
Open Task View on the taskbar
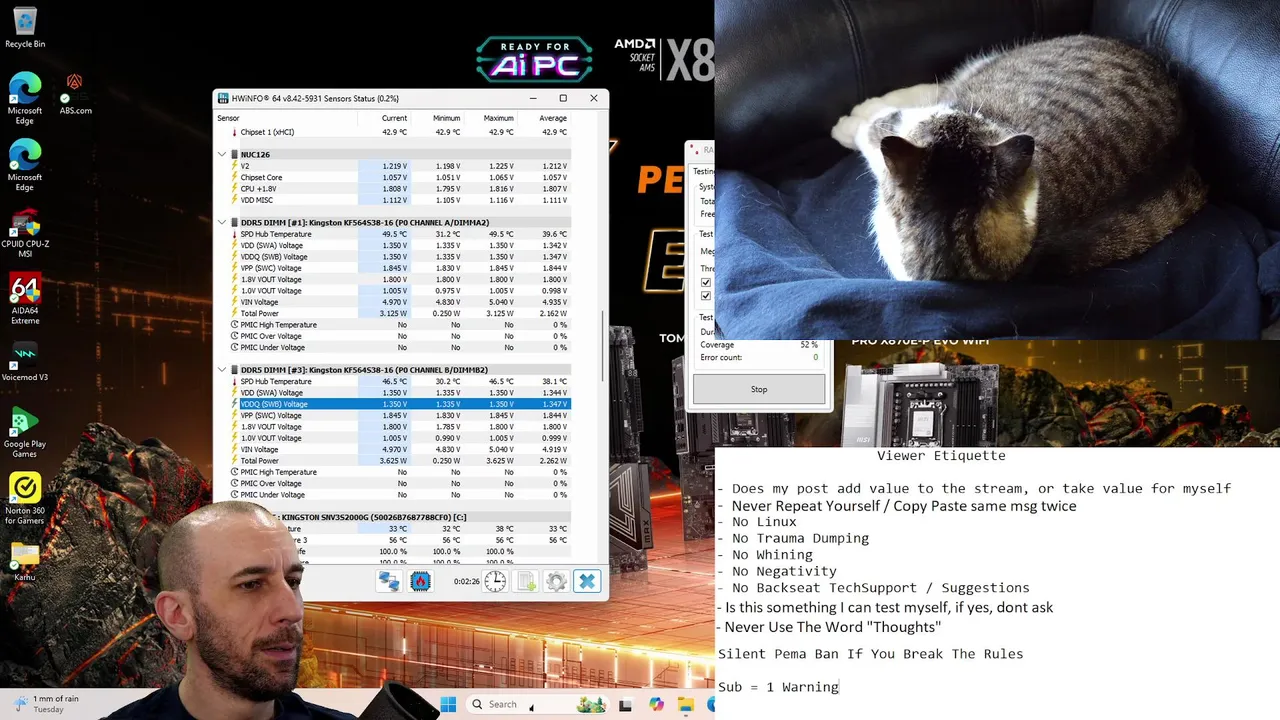coord(625,704)
